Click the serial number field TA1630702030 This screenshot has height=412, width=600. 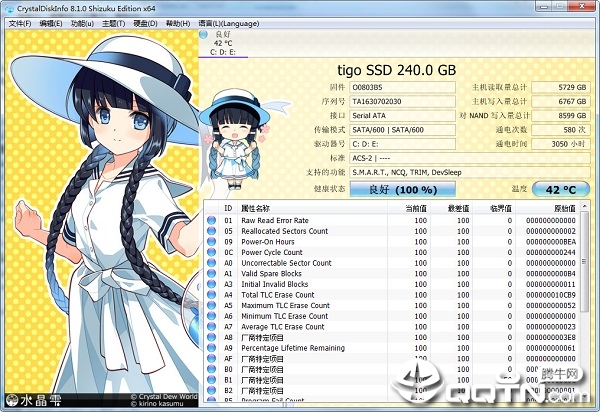coord(403,101)
